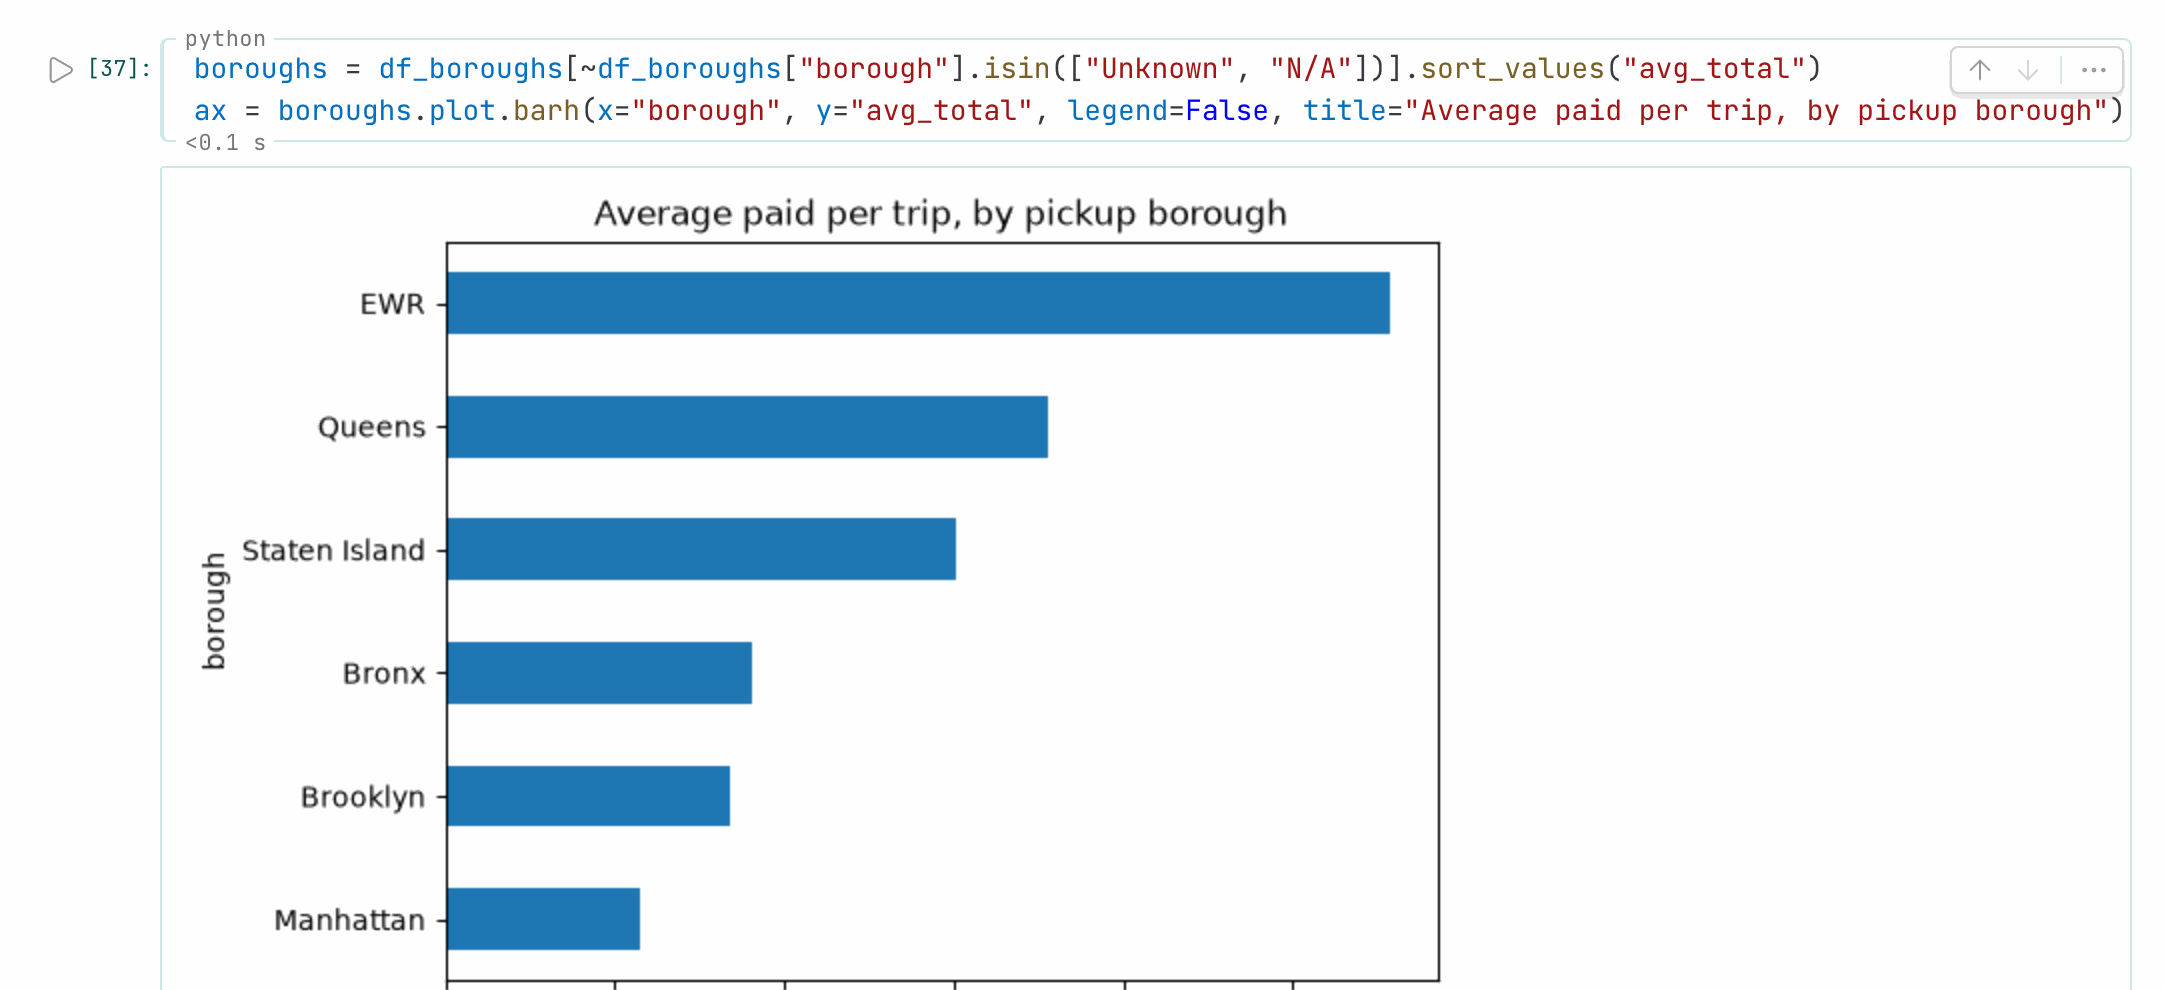Viewport: 2164px width, 990px height.
Task: Click the 'Manhattan' axis label
Action: [x=350, y=920]
